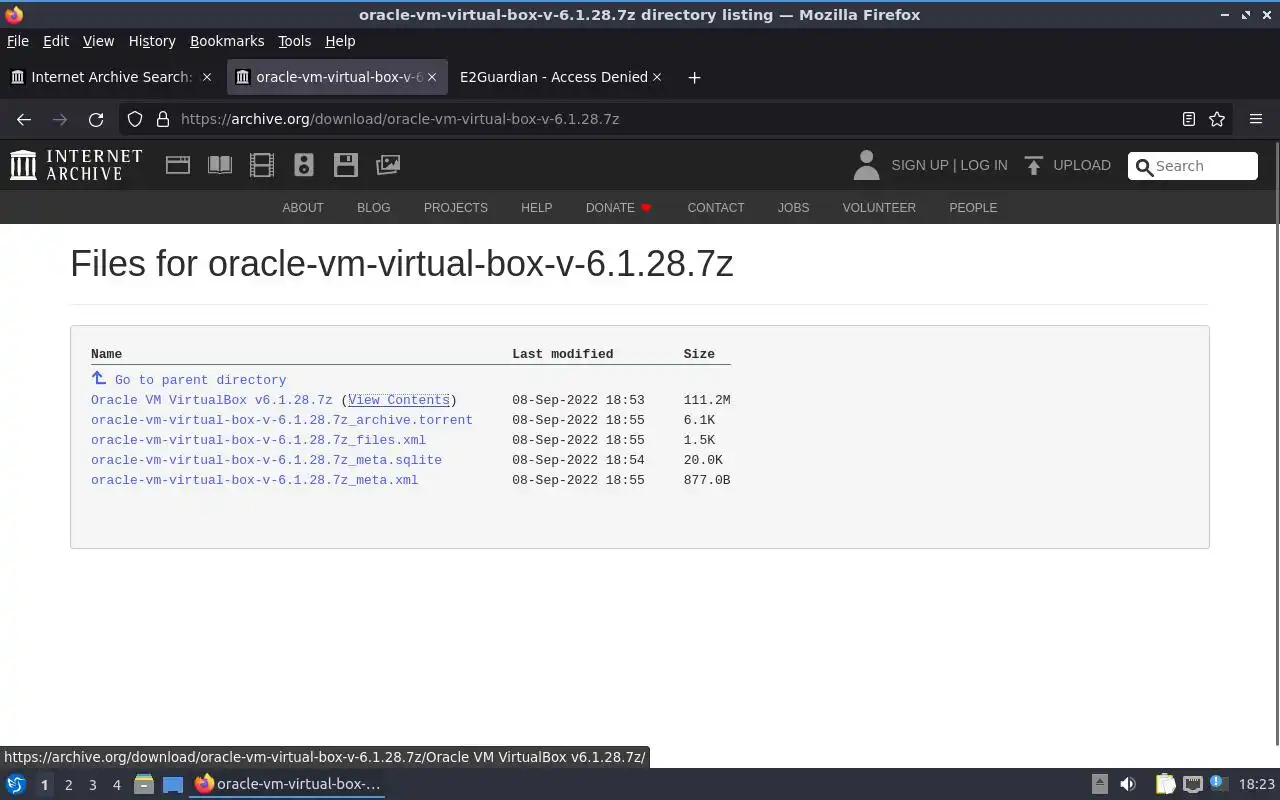Open the _files.xml link
Screen dimensions: 1280x800
point(258,440)
